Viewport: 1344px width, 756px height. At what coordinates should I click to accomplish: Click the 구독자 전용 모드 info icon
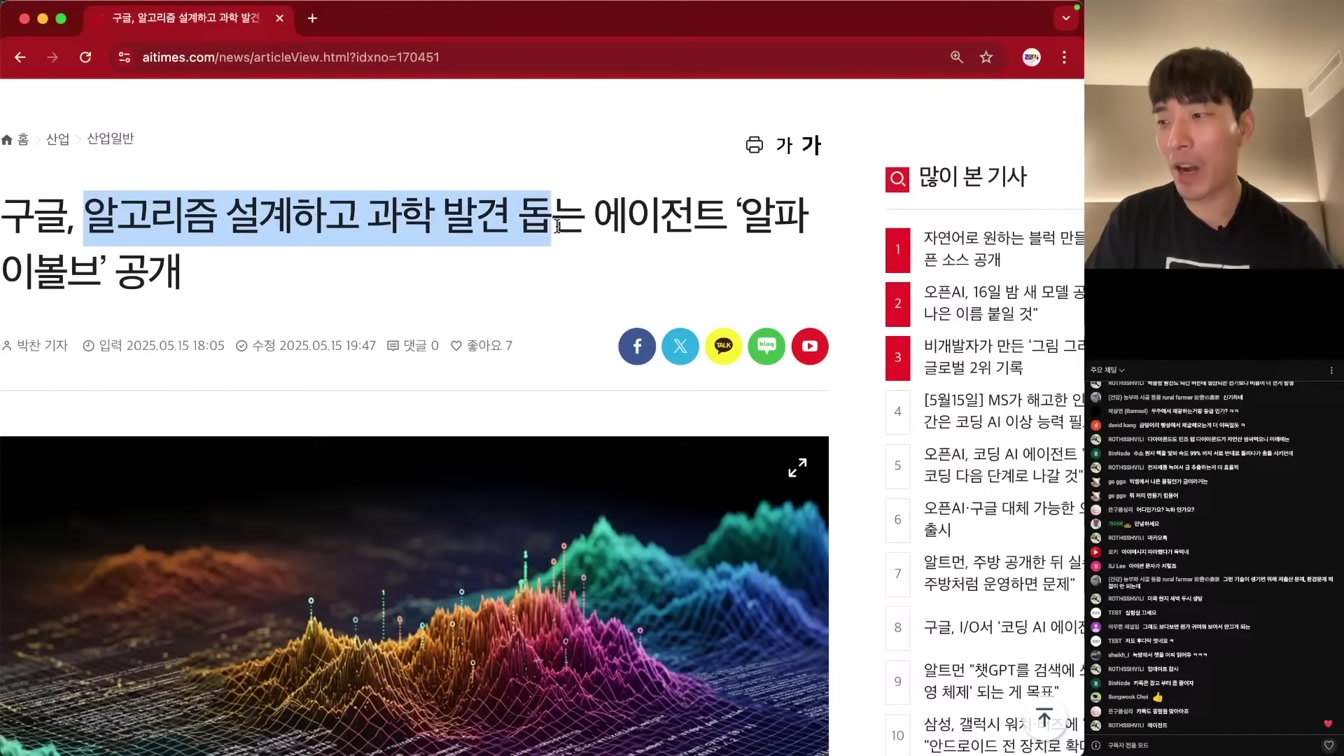(1096, 745)
